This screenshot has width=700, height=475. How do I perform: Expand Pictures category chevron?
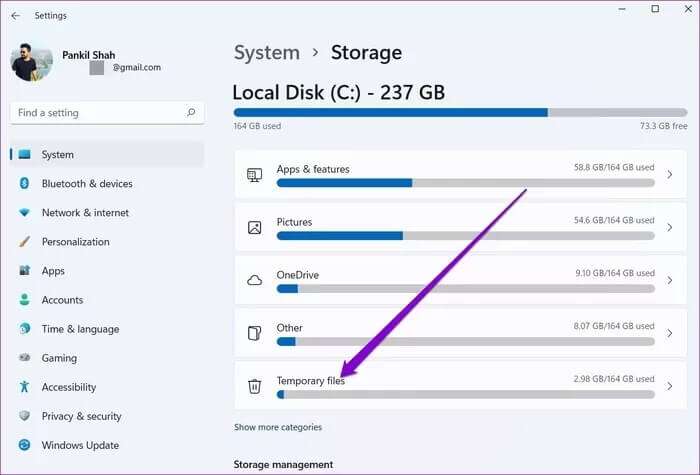(670, 227)
